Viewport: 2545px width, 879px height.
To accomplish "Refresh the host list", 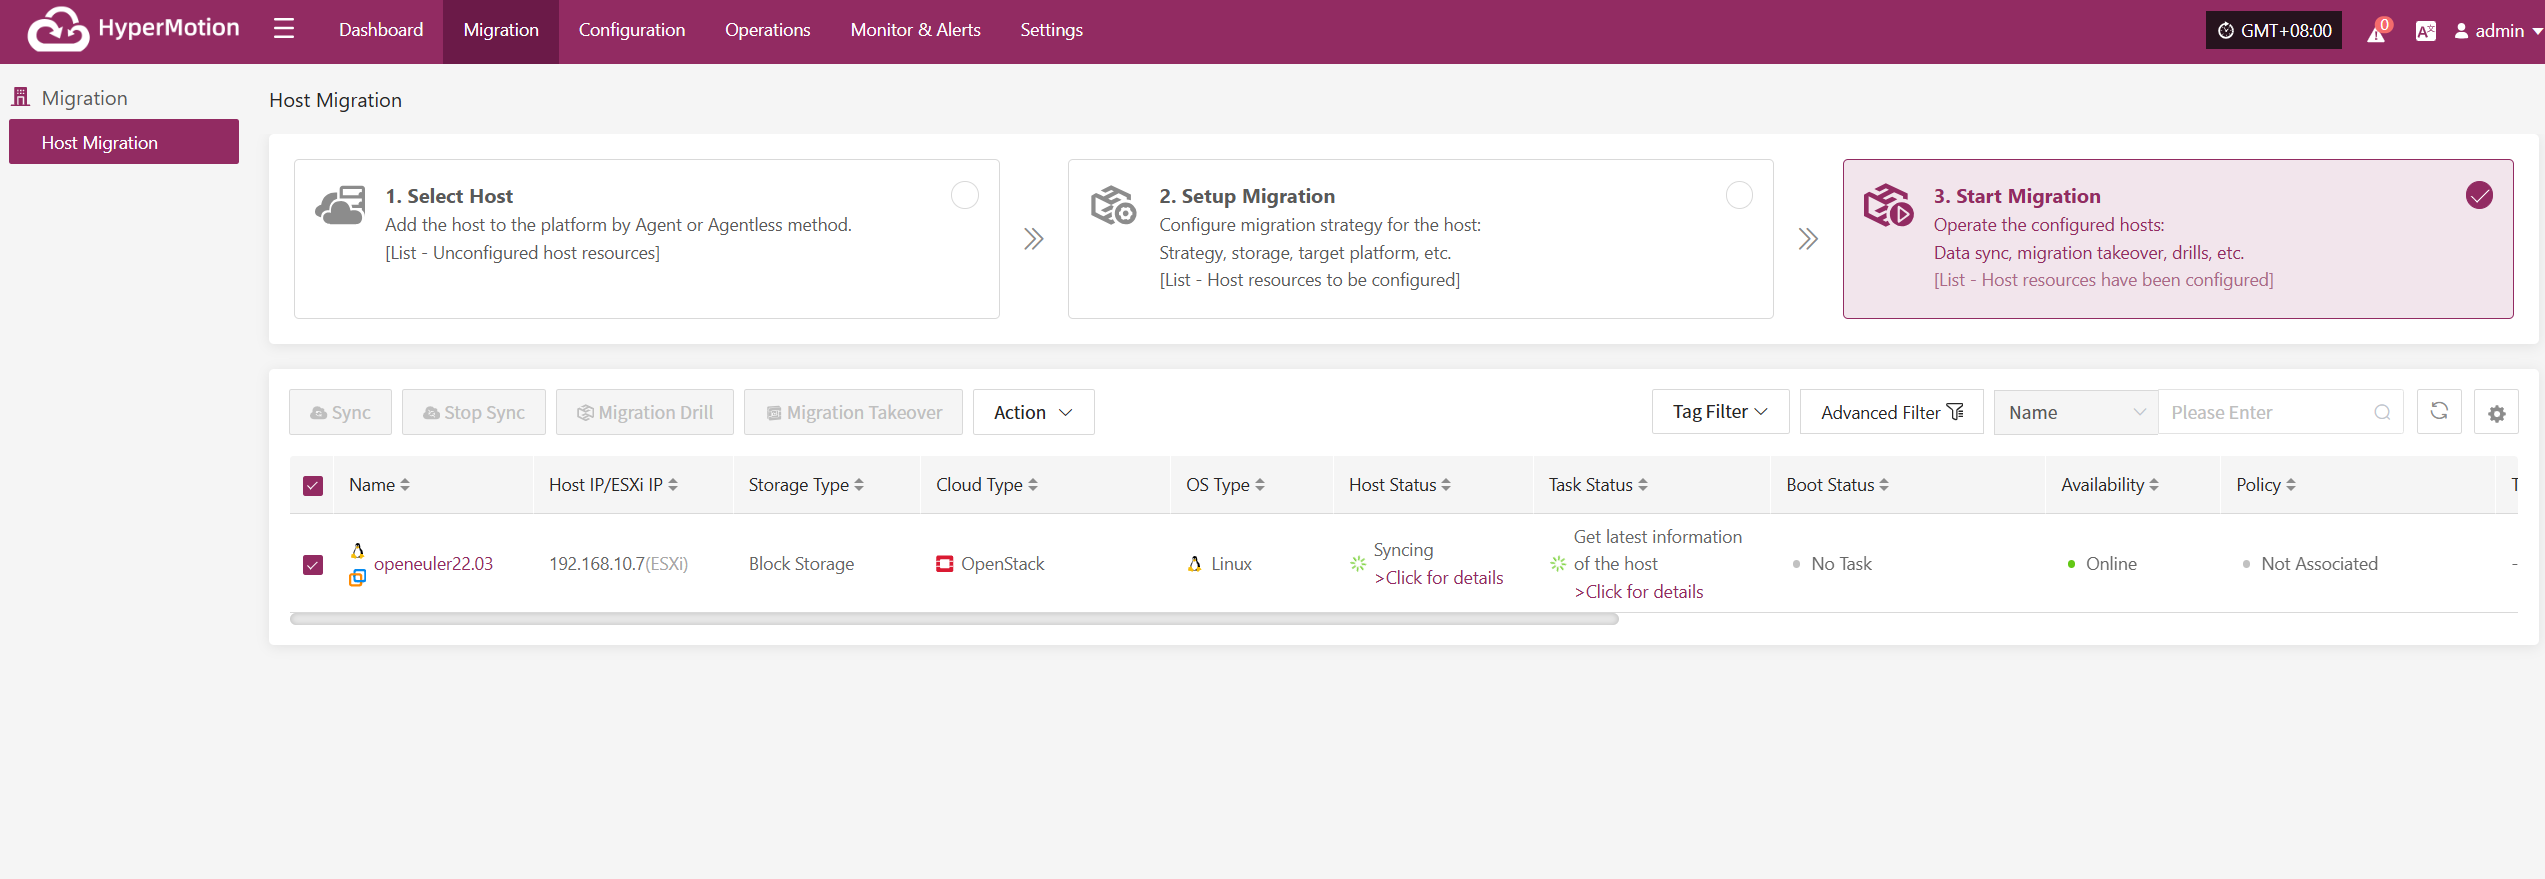I will point(2439,411).
